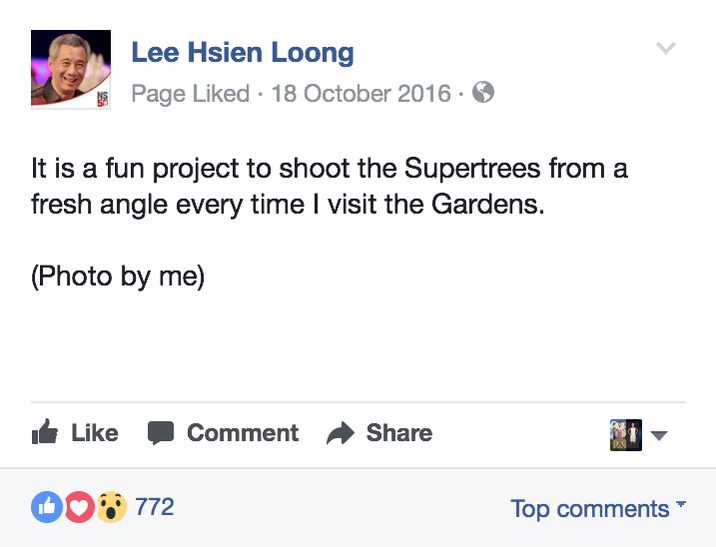Click the Comment button label

[242, 433]
